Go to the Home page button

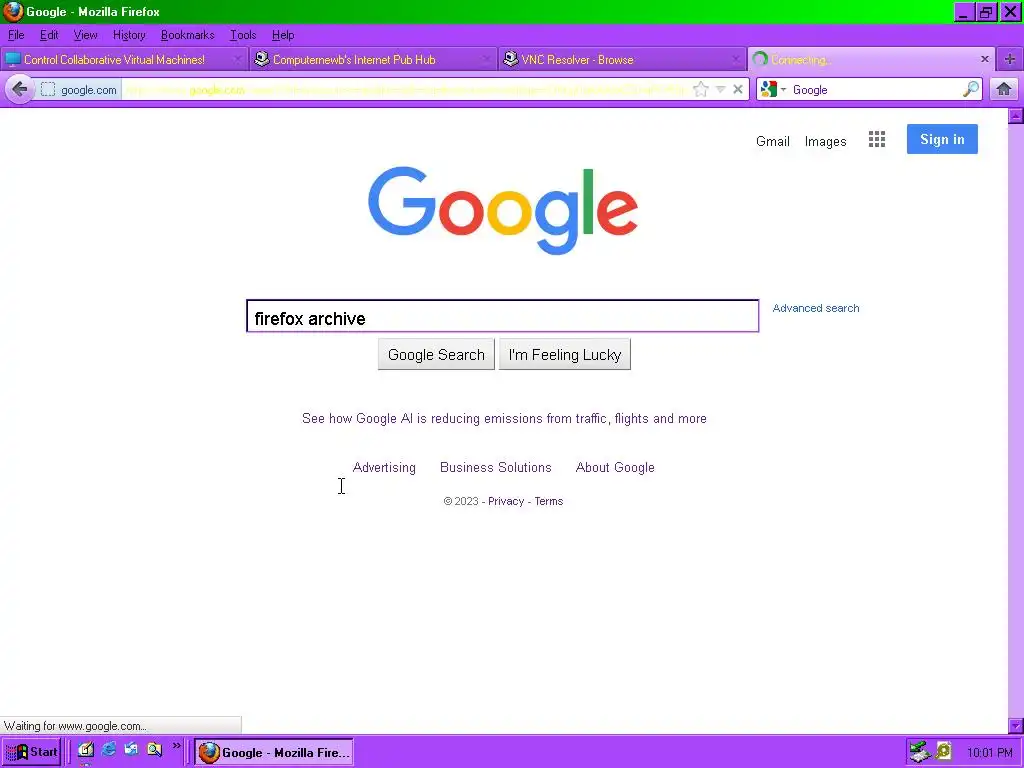[1004, 89]
